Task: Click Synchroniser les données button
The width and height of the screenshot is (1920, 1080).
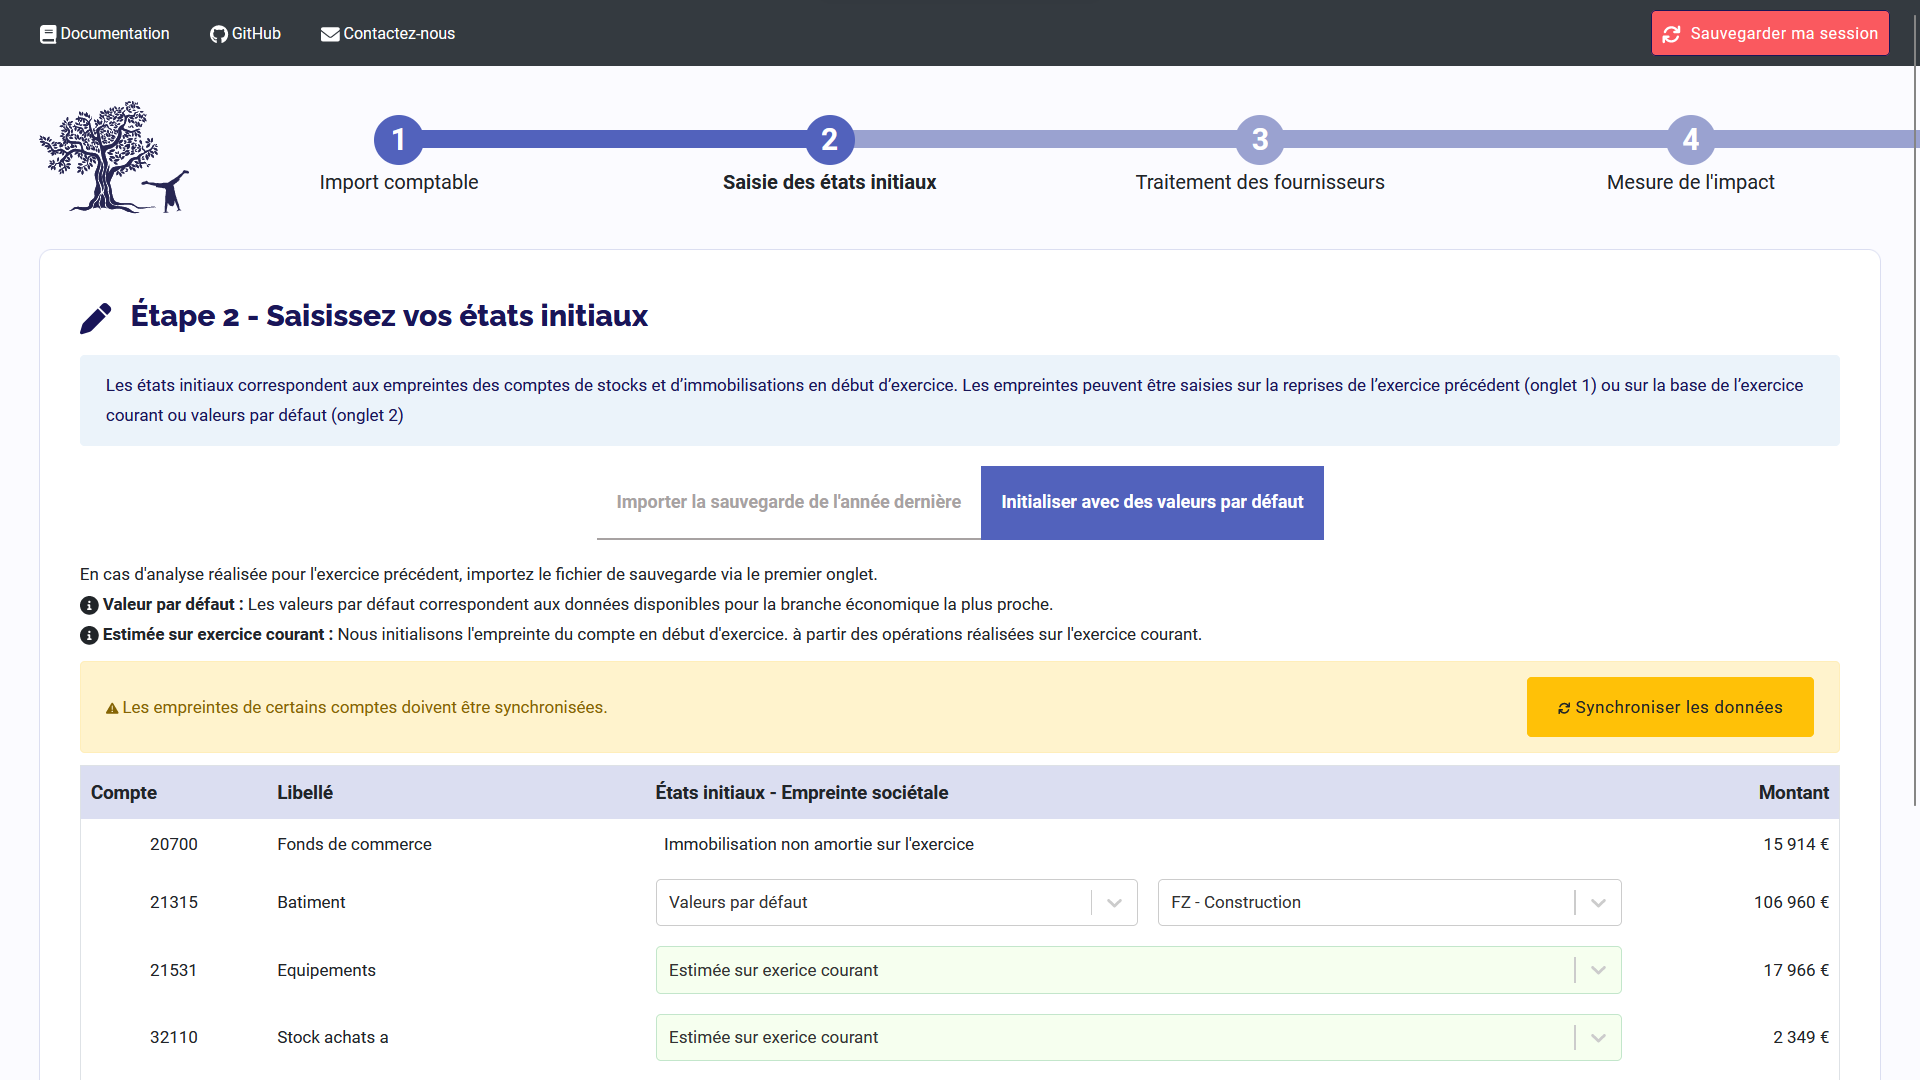Action: [1670, 707]
